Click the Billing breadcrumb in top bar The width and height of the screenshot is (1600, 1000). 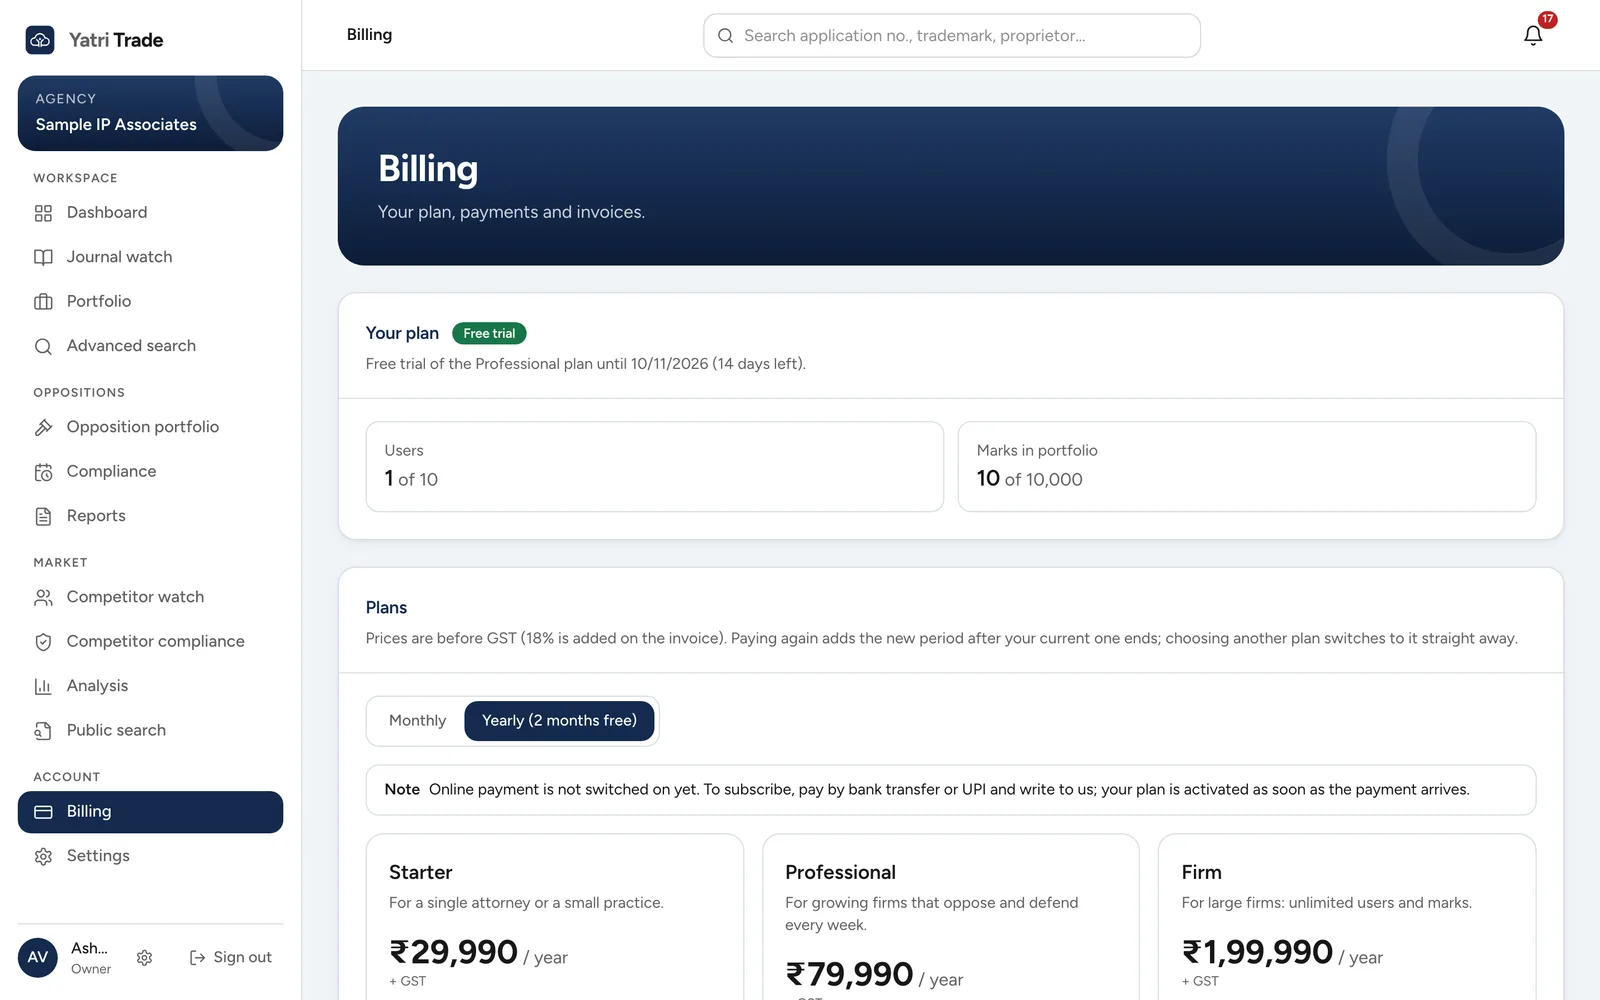tap(369, 35)
